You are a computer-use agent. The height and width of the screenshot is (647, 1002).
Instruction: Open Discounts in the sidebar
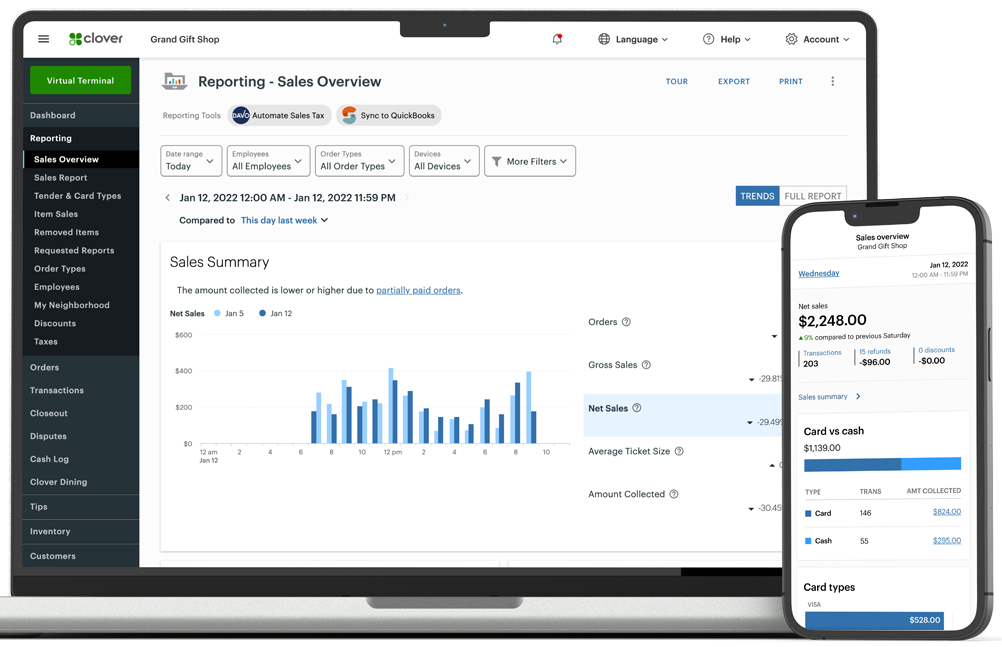tap(55, 324)
